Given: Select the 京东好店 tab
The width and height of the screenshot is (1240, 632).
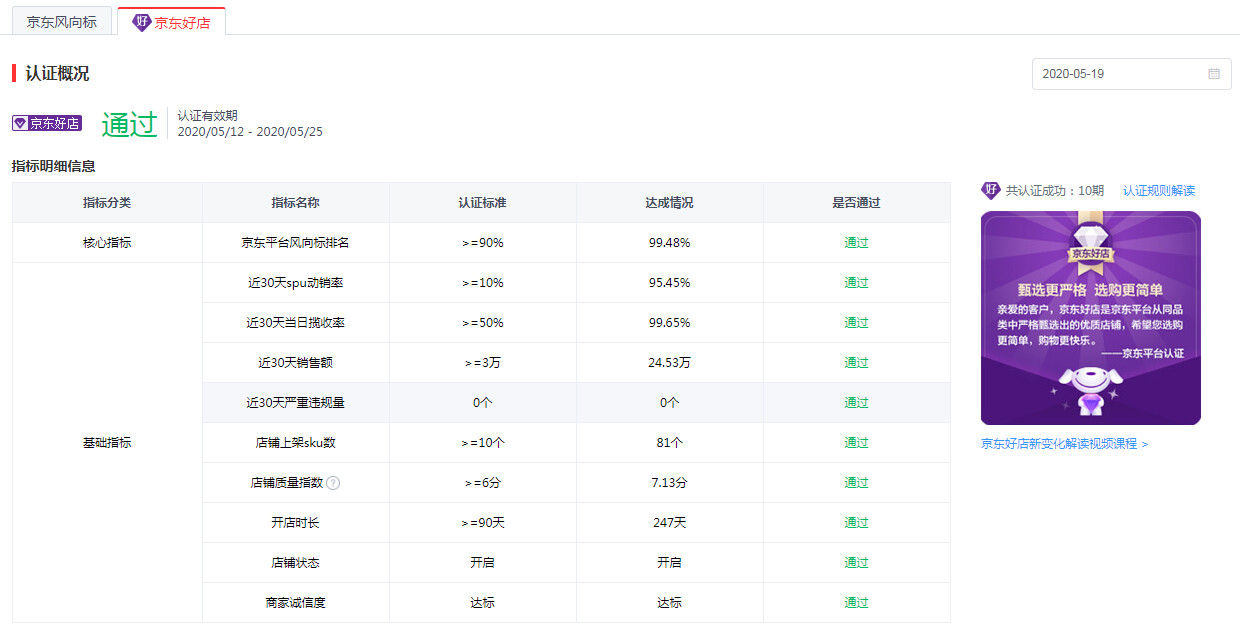Looking at the screenshot, I should tap(171, 21).
